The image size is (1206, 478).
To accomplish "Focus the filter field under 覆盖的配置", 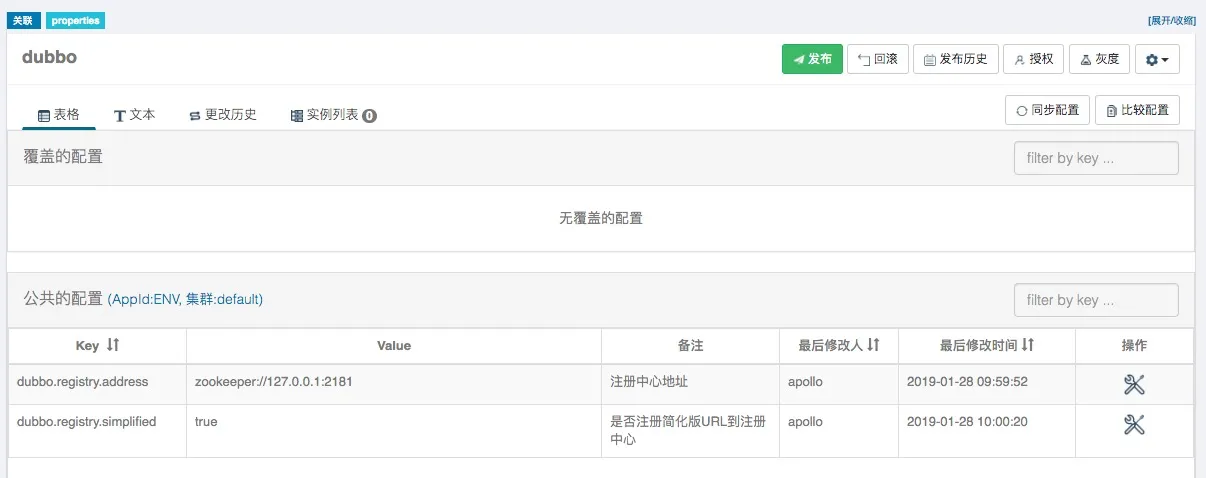I will pyautogui.click(x=1096, y=158).
